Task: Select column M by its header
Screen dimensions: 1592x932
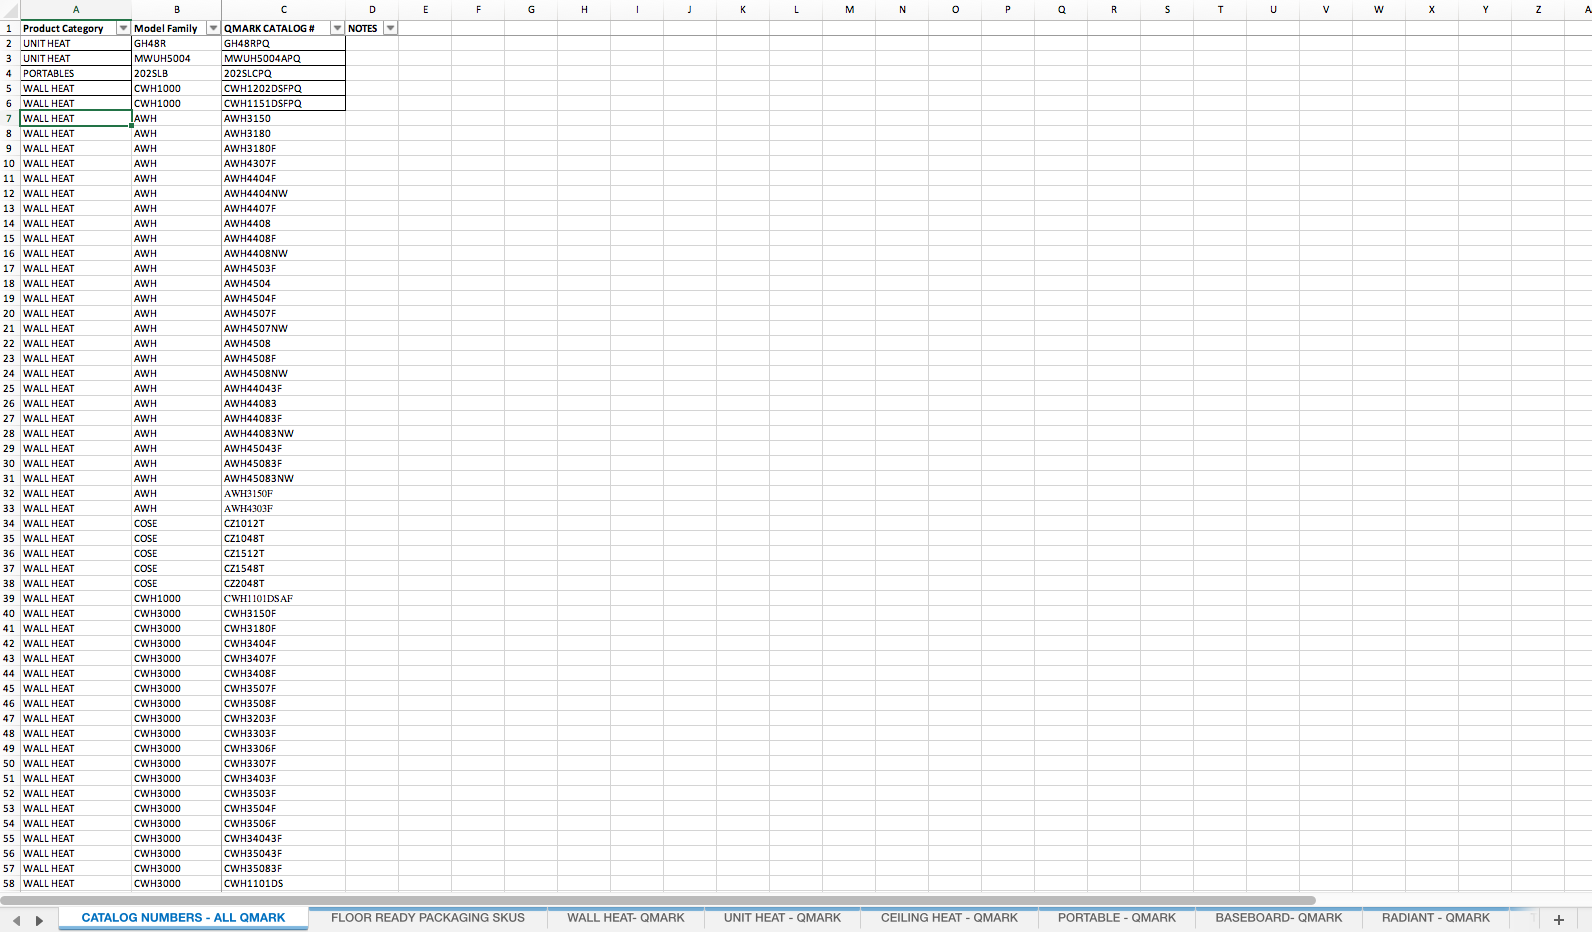Action: (849, 10)
